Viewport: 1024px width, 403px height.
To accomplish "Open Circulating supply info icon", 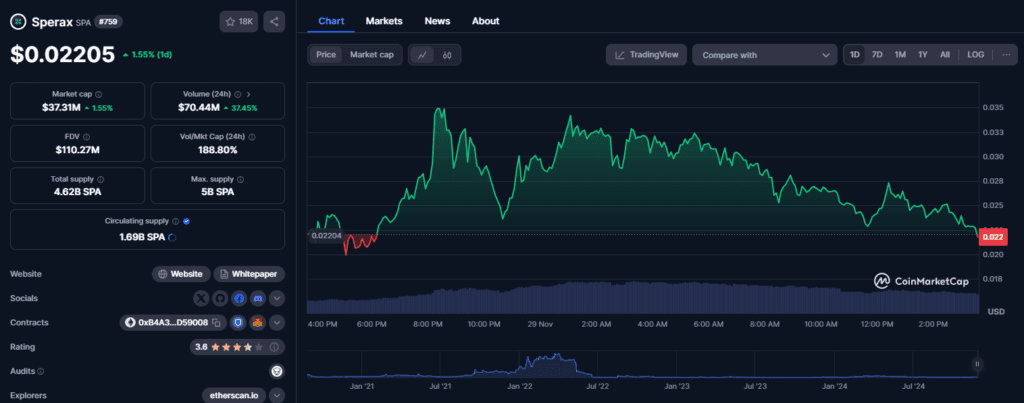I will click(176, 221).
